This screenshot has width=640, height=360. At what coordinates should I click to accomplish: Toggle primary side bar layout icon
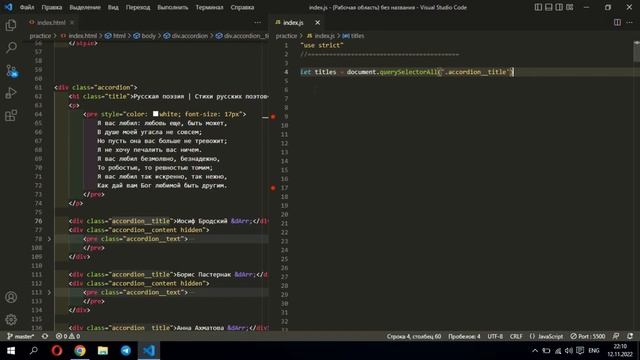point(538,7)
